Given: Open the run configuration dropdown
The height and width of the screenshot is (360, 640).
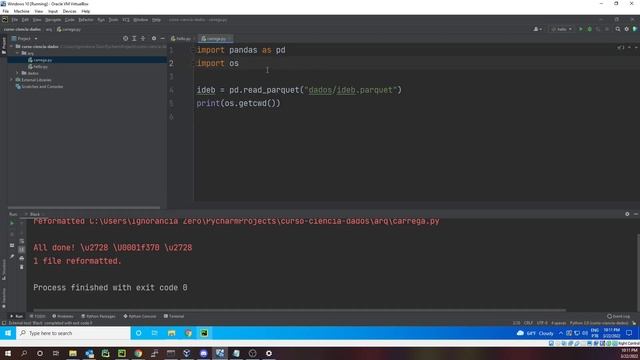Looking at the screenshot, I should pyautogui.click(x=562, y=29).
